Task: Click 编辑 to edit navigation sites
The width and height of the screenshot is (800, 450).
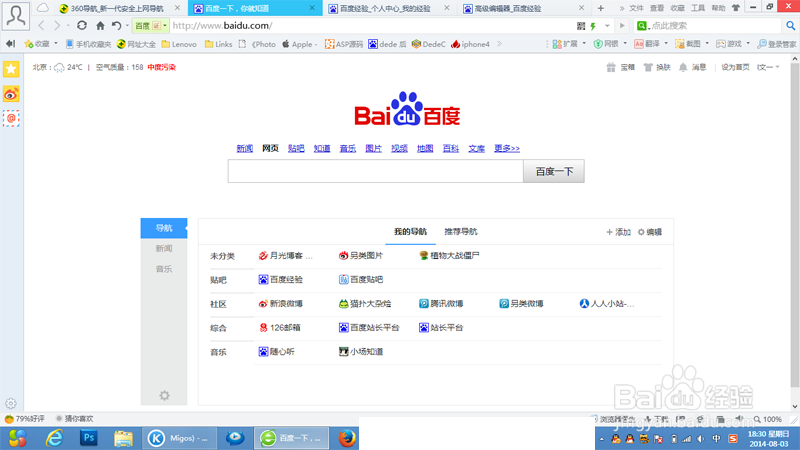Action: (x=650, y=232)
